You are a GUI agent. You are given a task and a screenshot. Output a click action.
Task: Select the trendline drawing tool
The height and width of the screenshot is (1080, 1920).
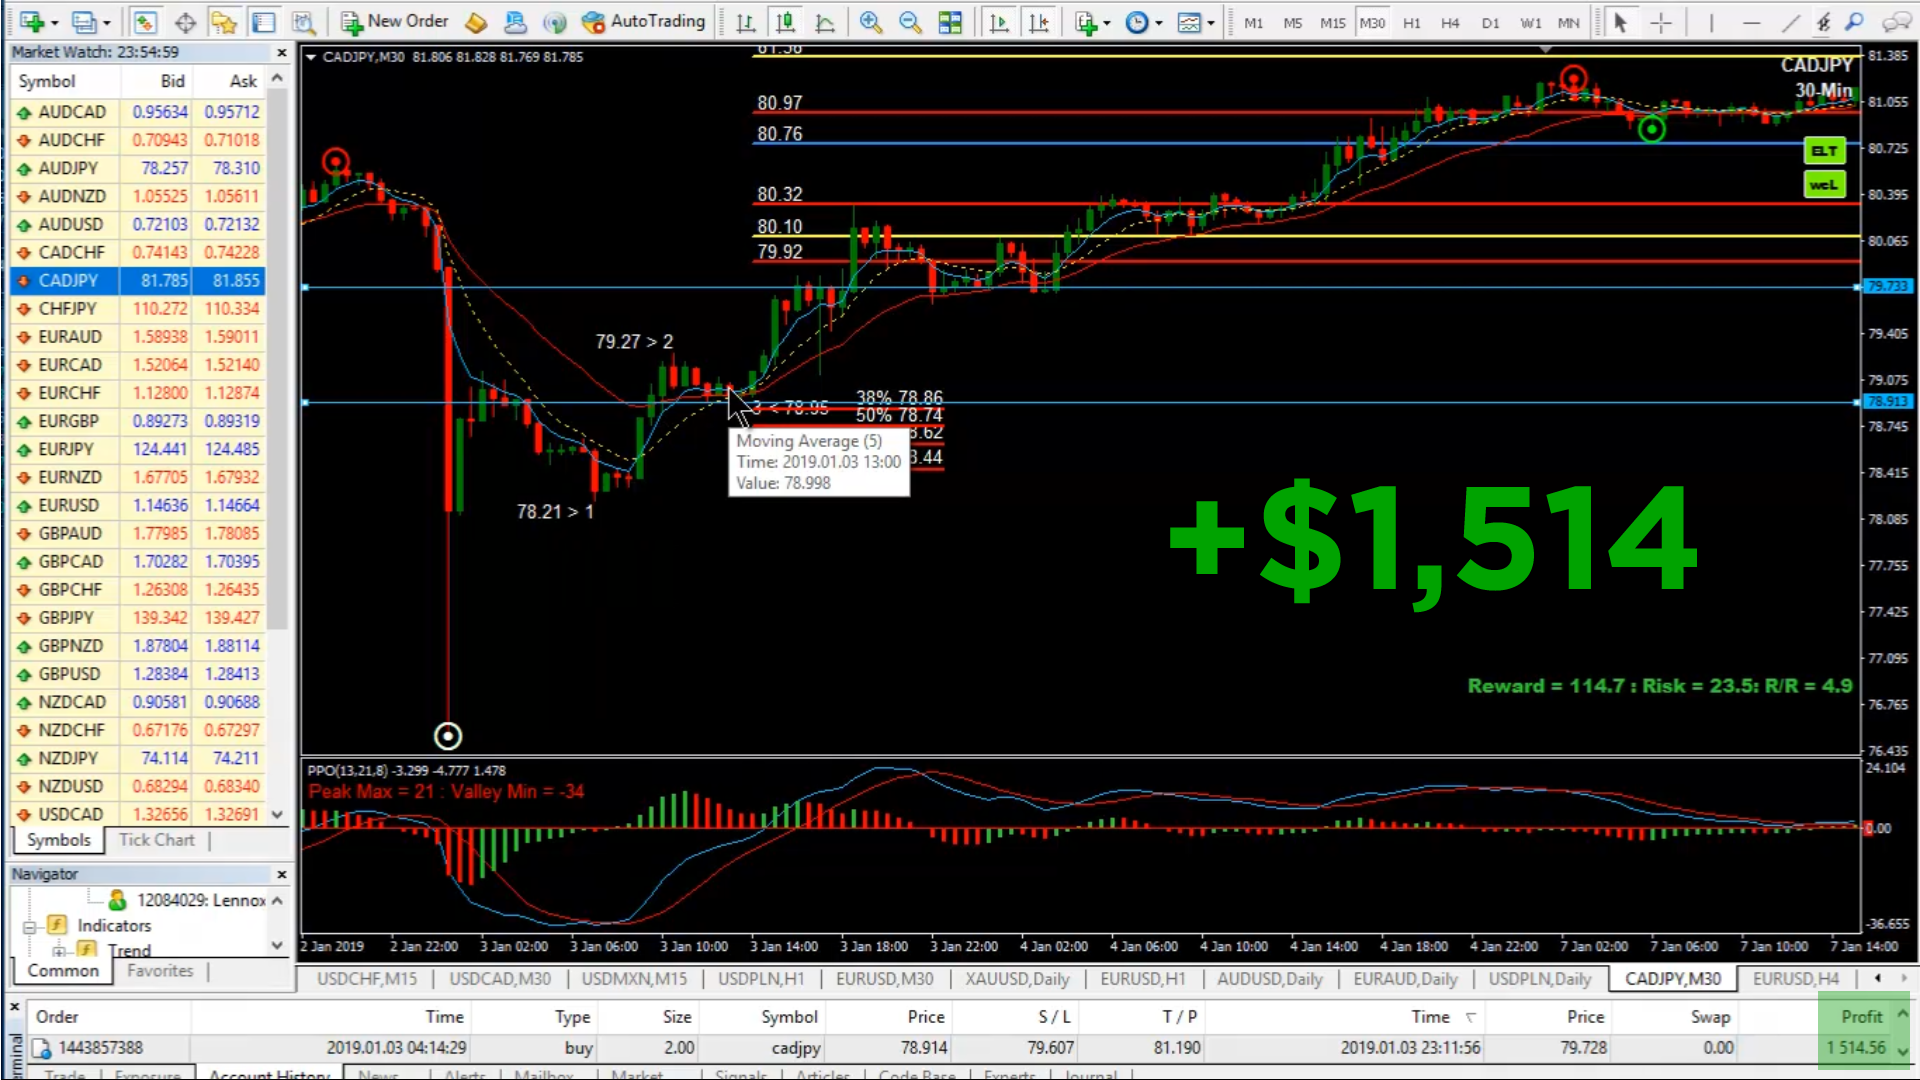click(x=1790, y=22)
